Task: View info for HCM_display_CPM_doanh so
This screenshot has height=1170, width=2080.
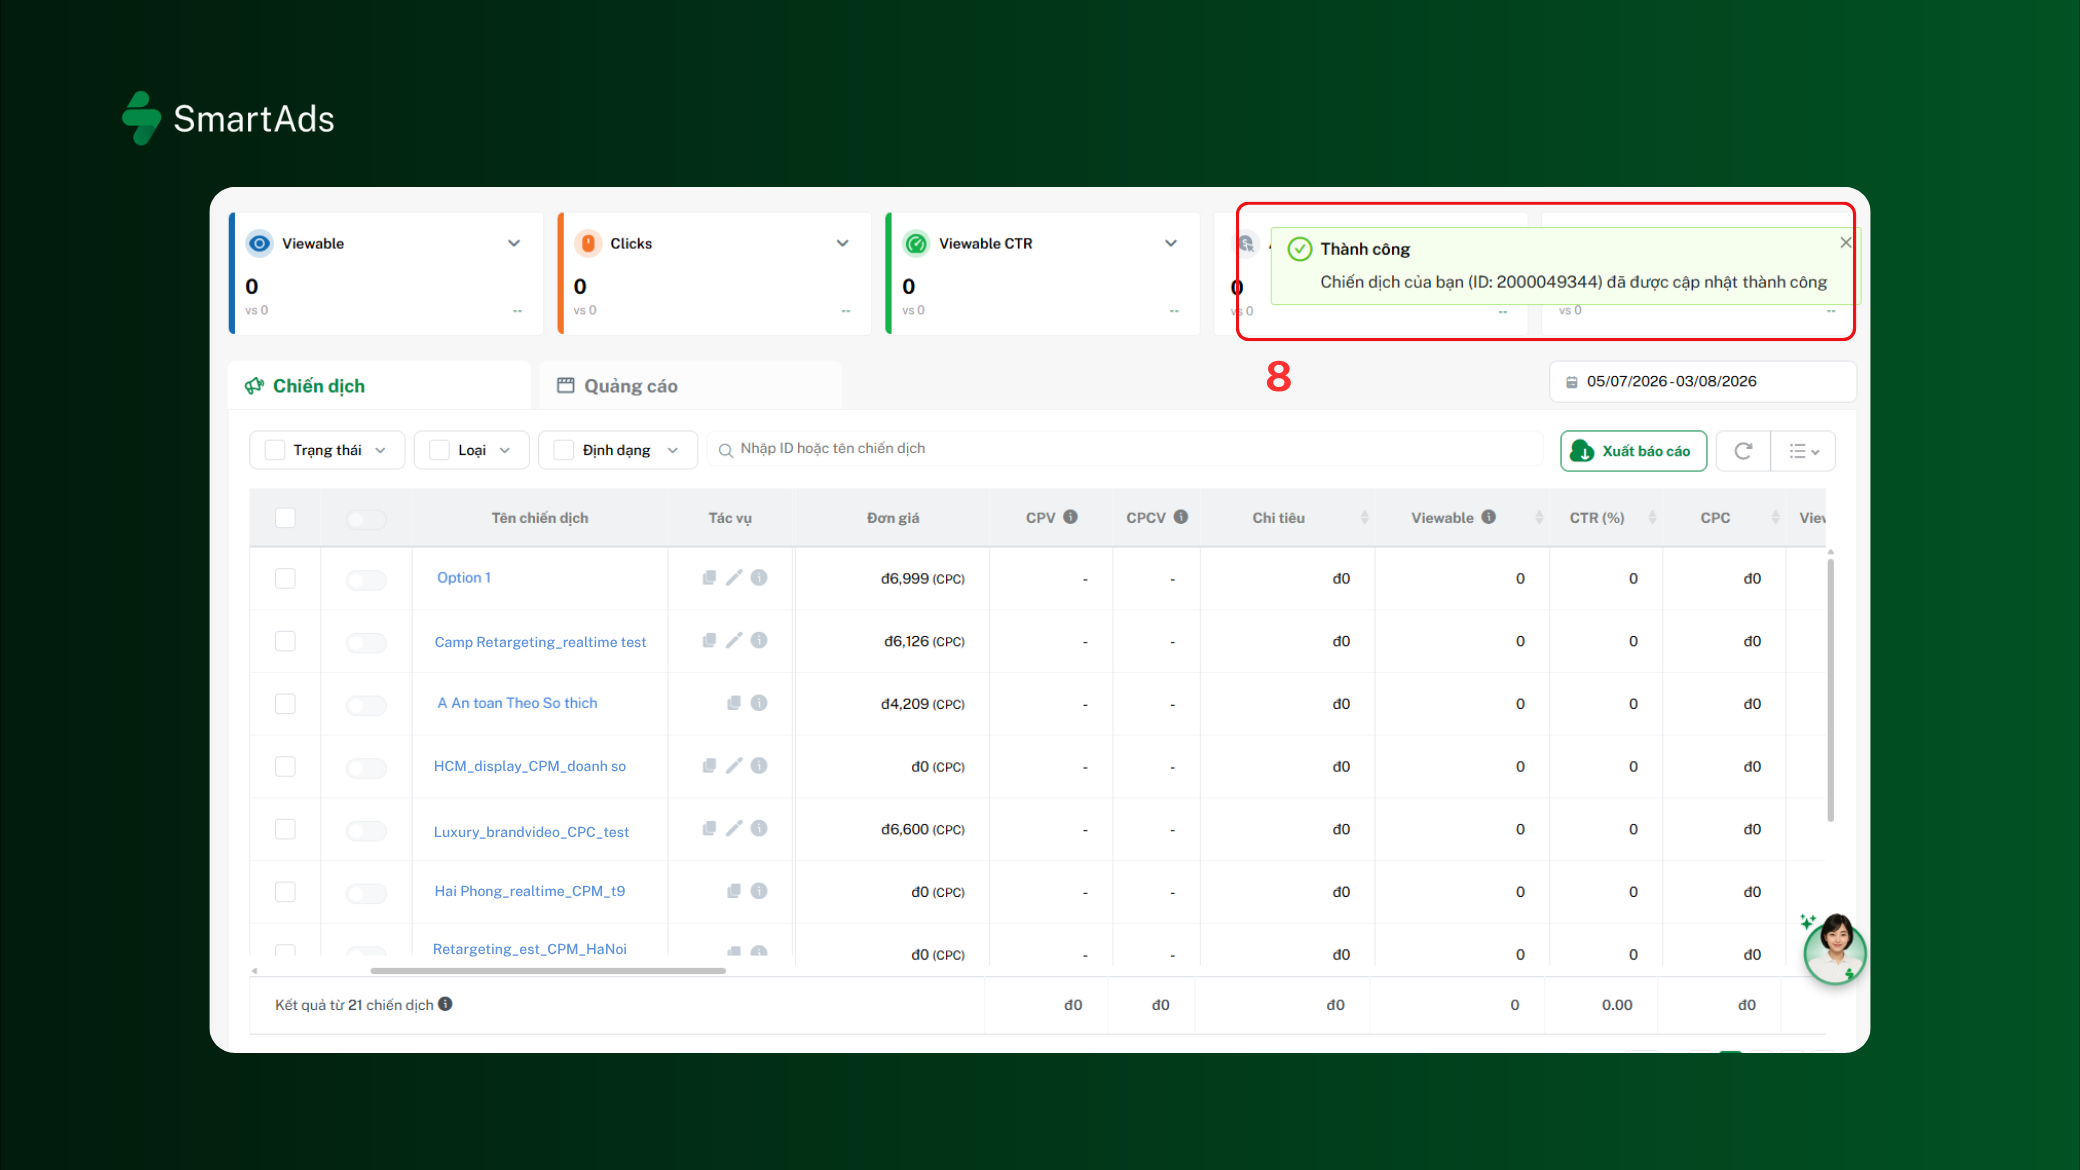Action: [x=759, y=766]
